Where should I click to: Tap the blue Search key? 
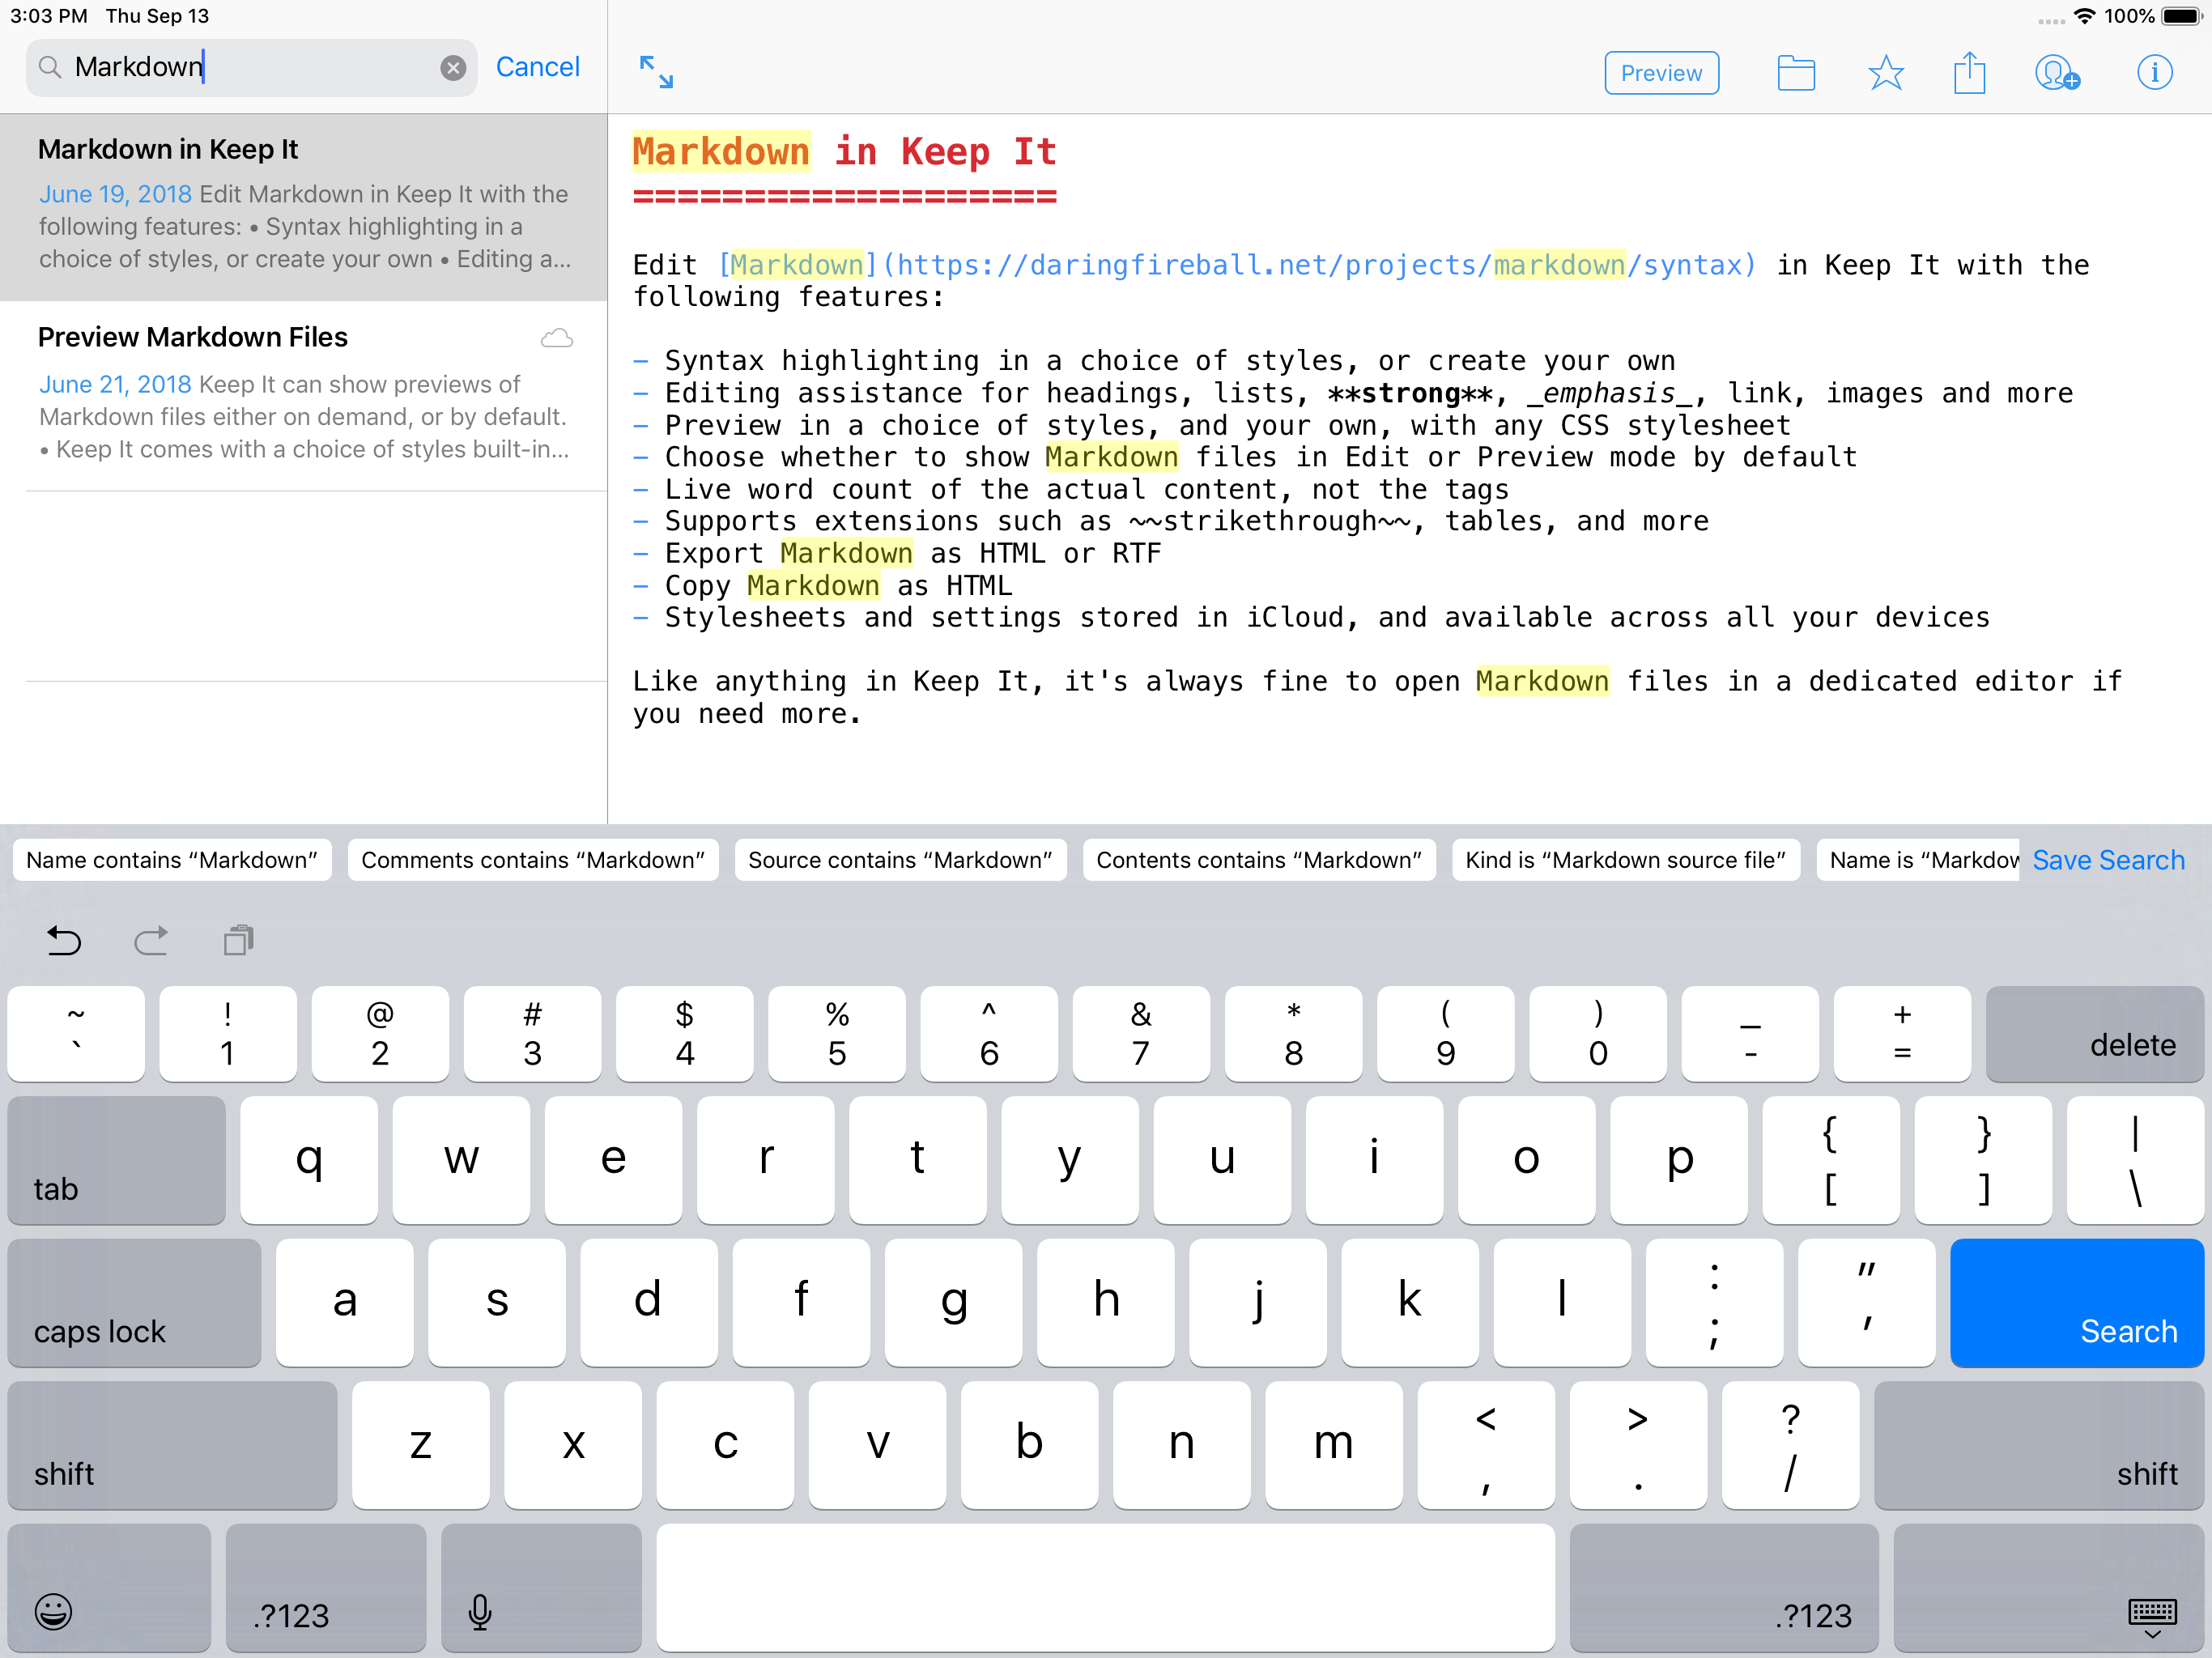tap(2077, 1303)
